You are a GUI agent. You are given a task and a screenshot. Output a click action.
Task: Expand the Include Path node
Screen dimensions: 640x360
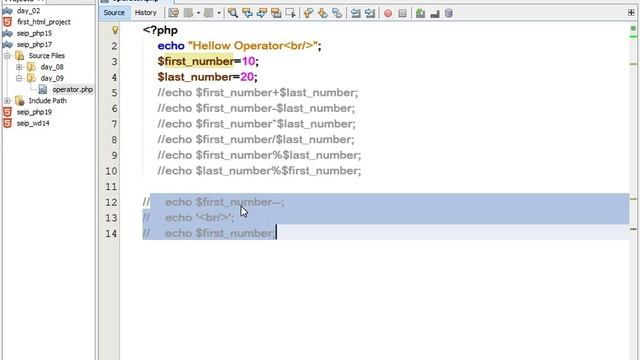pos(7,100)
